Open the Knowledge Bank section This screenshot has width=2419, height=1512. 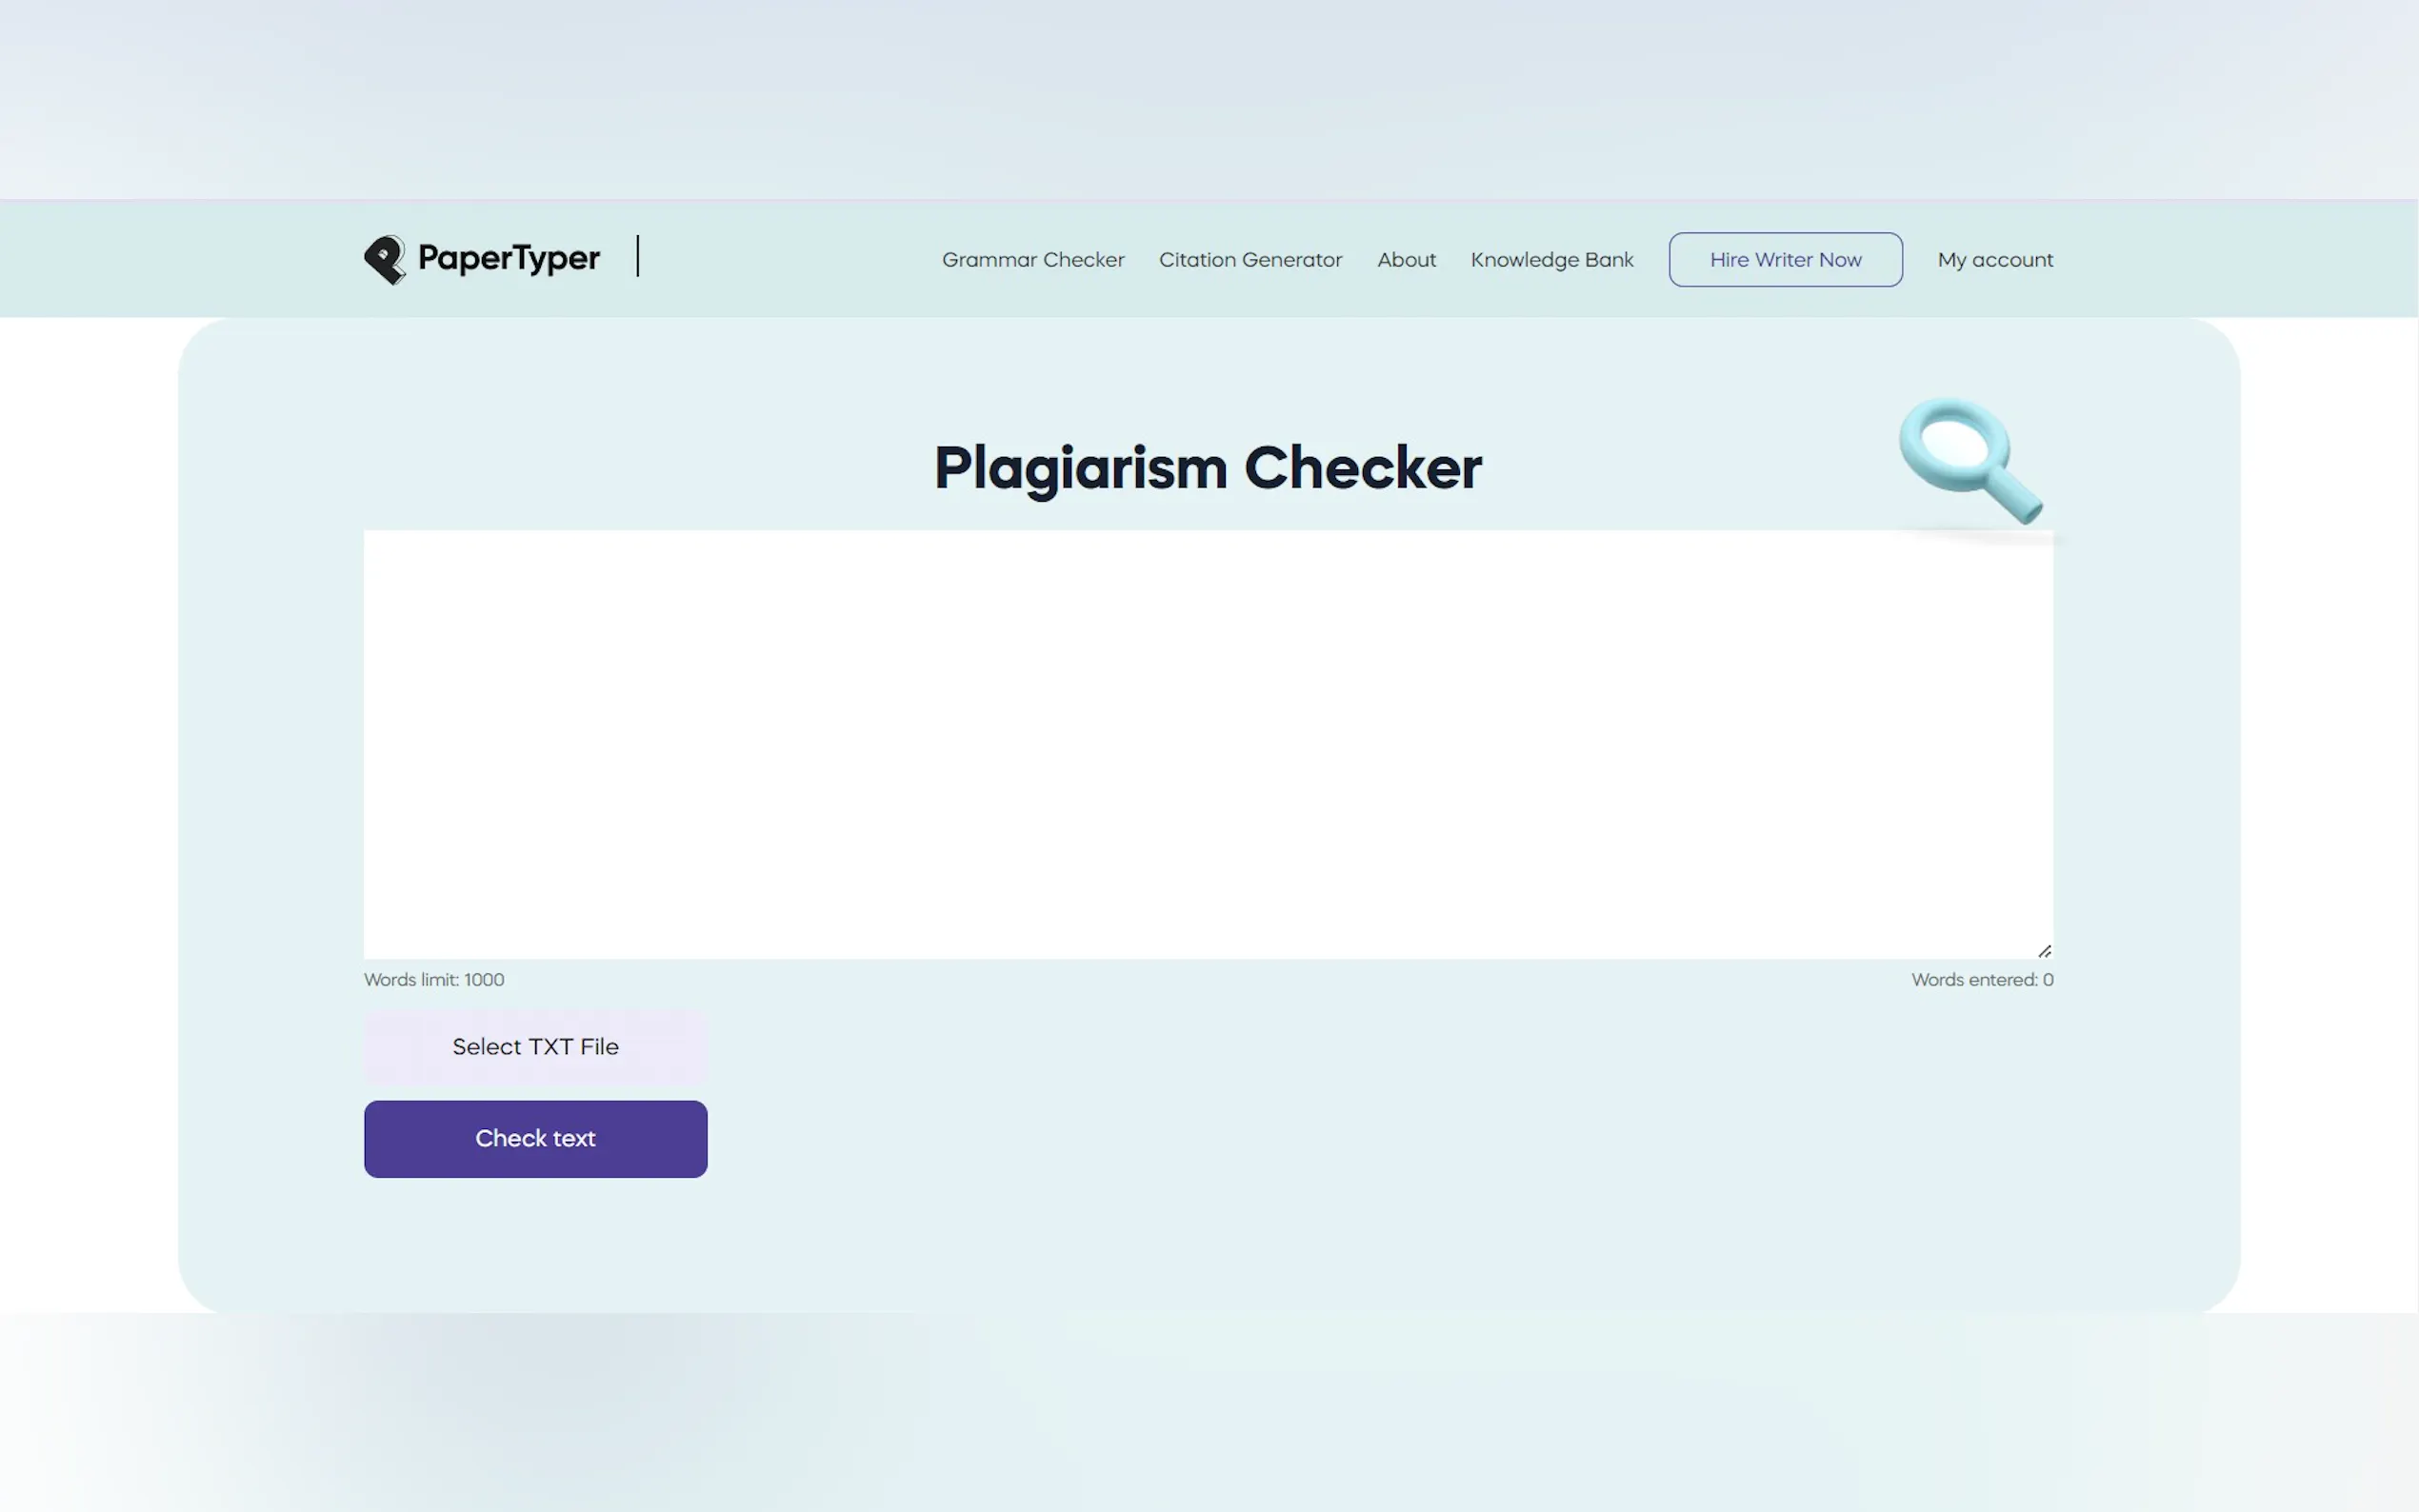pyautogui.click(x=1551, y=260)
